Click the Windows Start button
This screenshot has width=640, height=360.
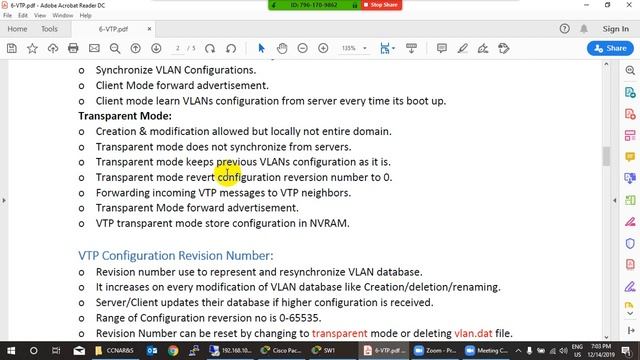[11, 351]
